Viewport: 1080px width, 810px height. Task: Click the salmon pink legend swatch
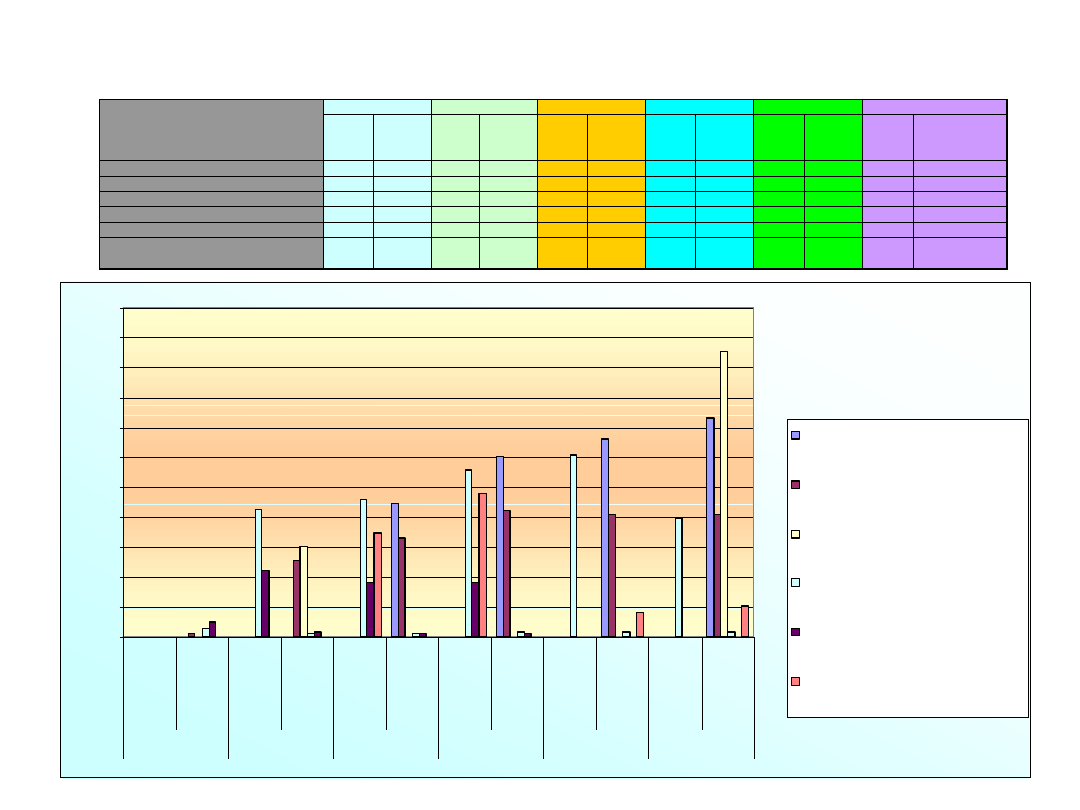(796, 681)
